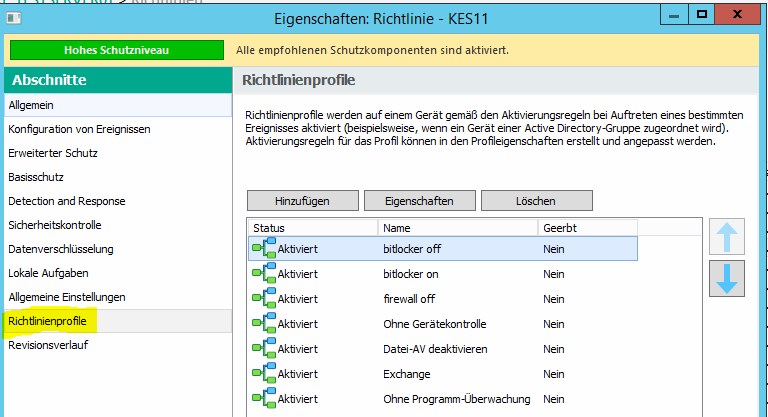Screen dimensions: 768x417
Task: Sort list by Geerbt column header
Action: 588,228
